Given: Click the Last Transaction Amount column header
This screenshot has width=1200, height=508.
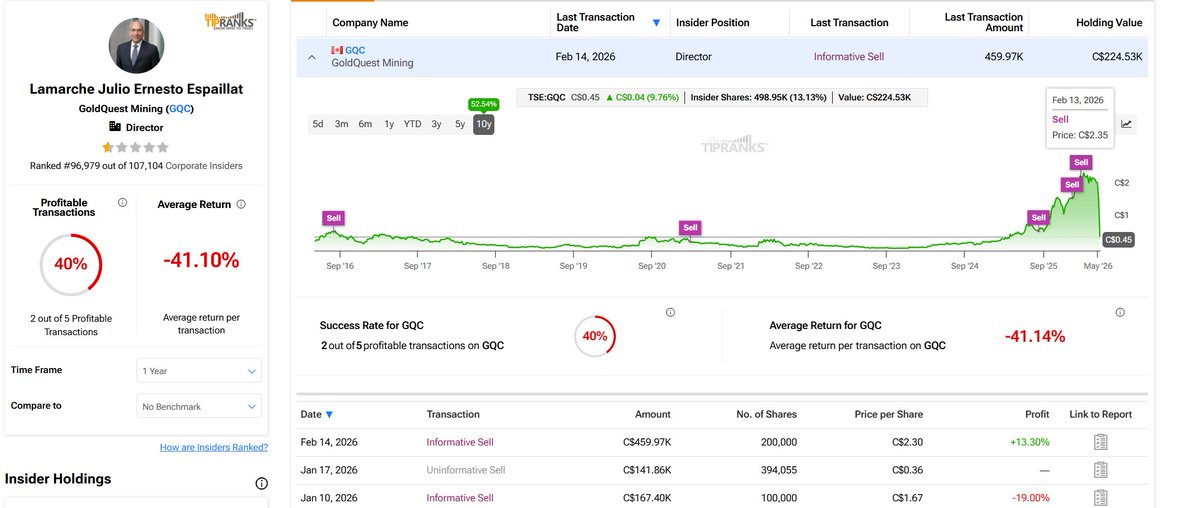Looking at the screenshot, I should [x=983, y=22].
